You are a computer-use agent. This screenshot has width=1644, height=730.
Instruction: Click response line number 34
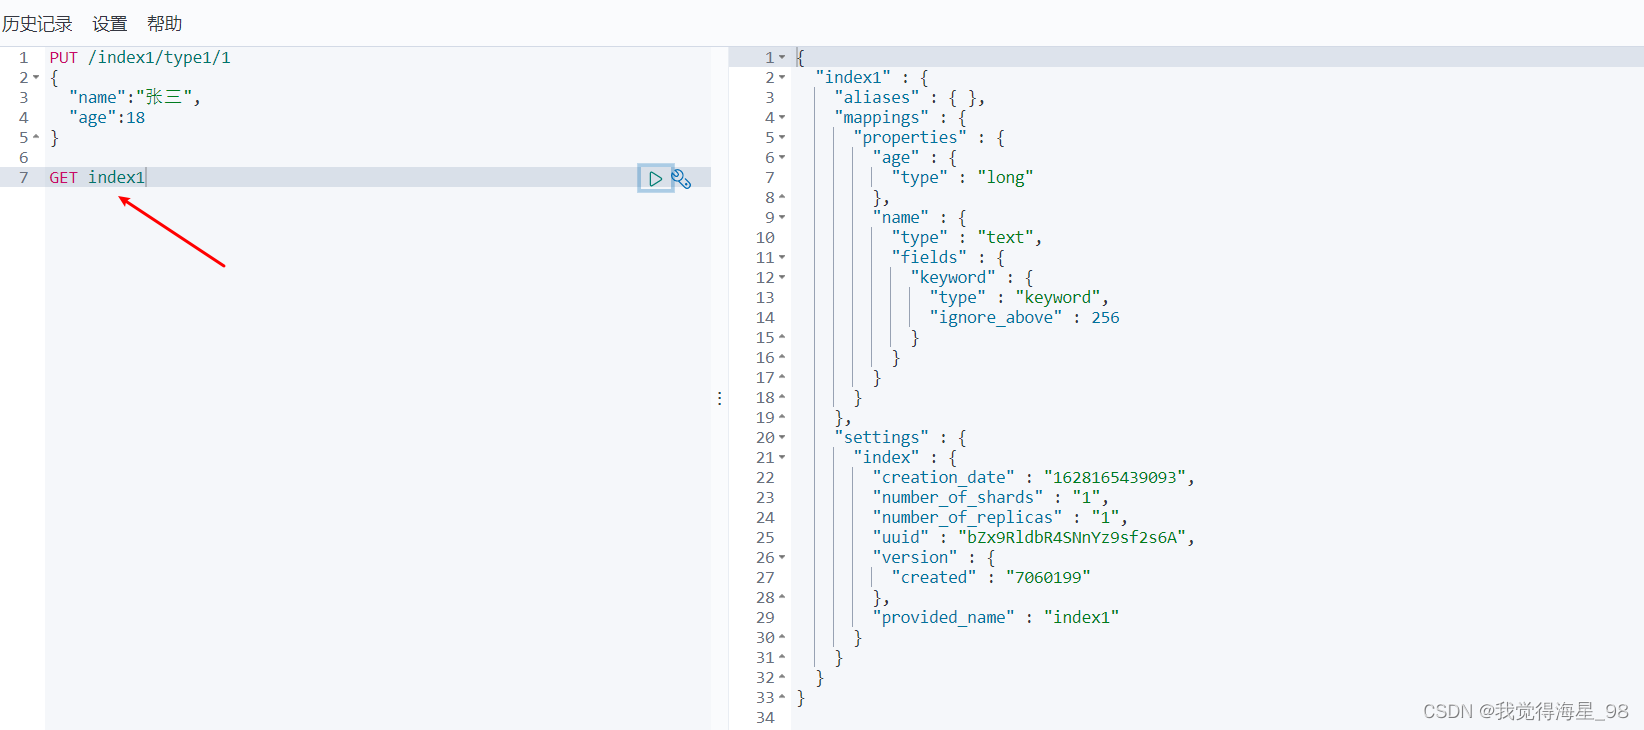tap(765, 717)
